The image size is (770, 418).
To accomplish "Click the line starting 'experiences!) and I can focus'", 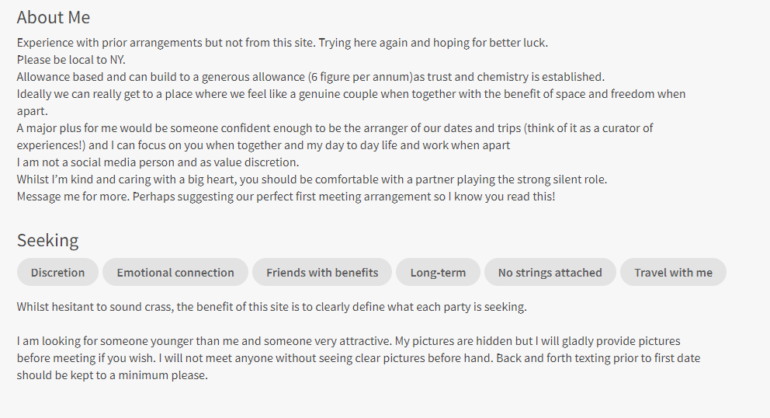I will [263, 145].
